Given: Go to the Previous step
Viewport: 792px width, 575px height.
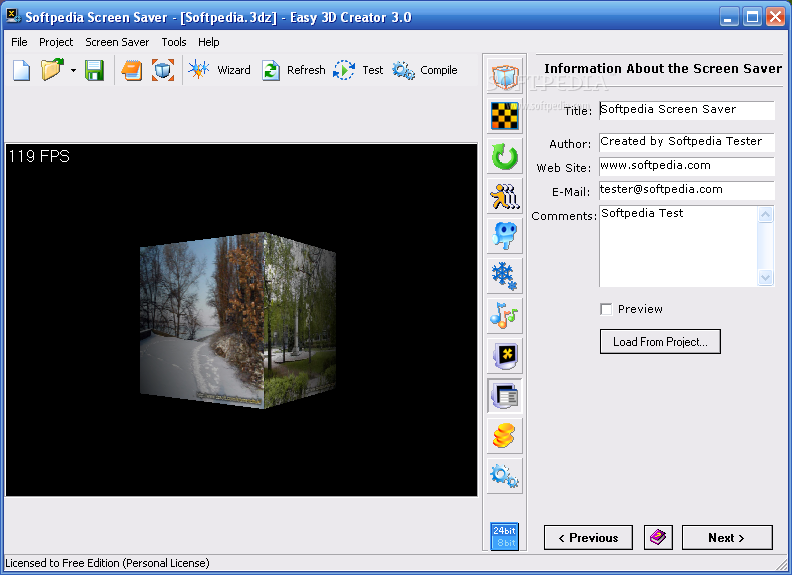Looking at the screenshot, I should pyautogui.click(x=588, y=538).
